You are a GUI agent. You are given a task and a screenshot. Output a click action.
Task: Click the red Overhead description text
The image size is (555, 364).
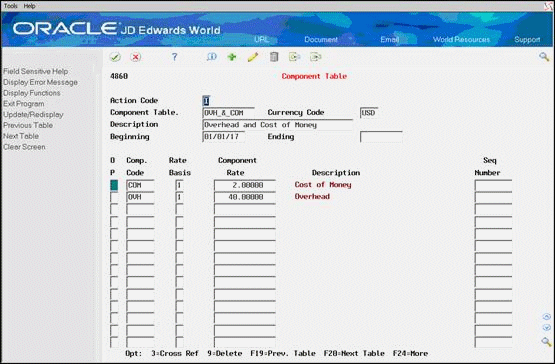point(312,197)
